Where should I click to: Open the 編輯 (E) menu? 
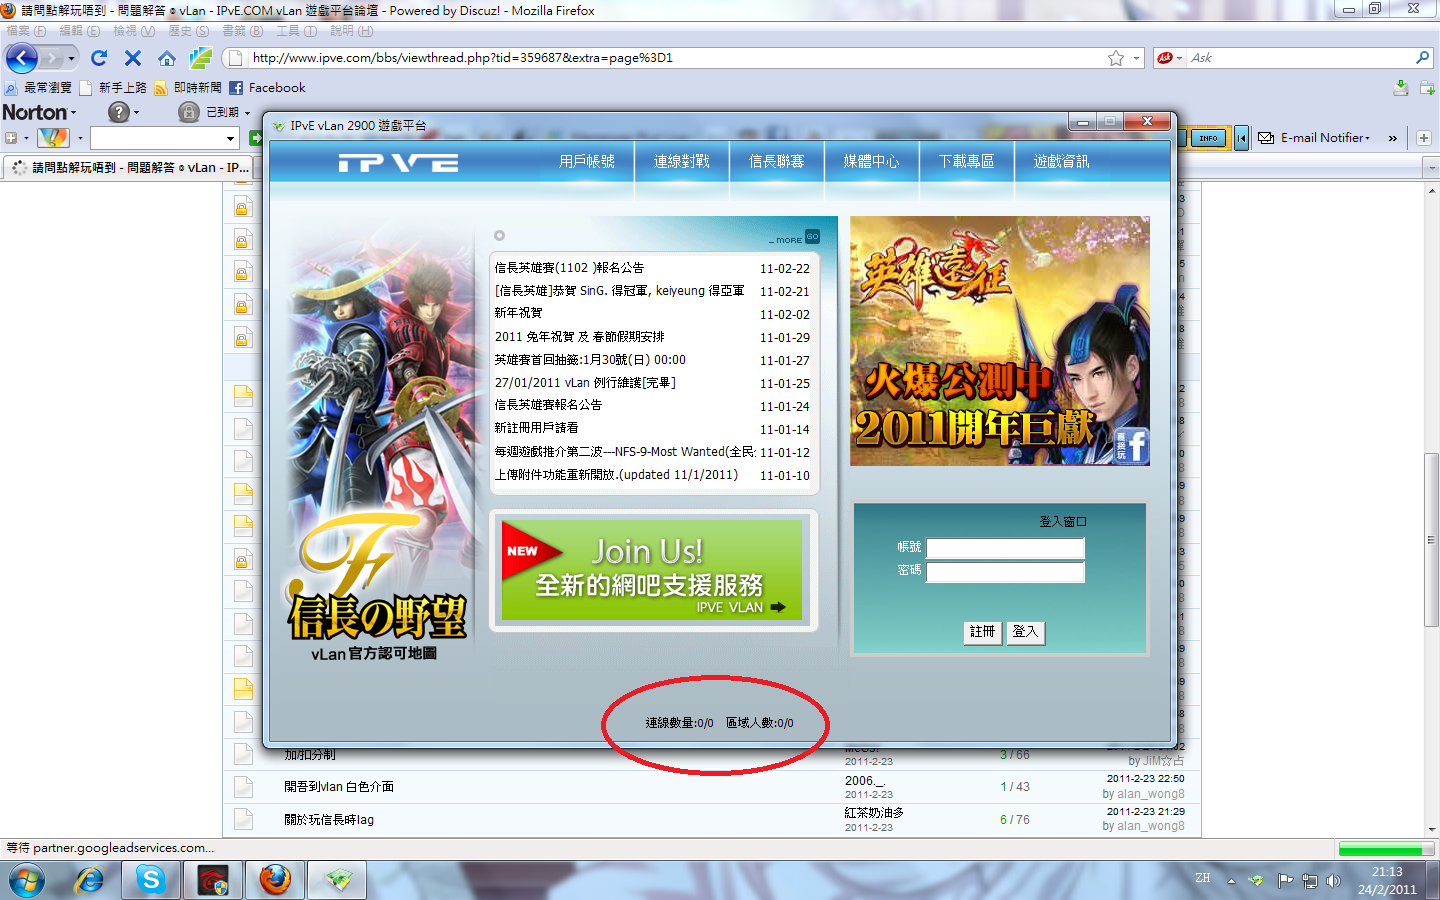[79, 31]
